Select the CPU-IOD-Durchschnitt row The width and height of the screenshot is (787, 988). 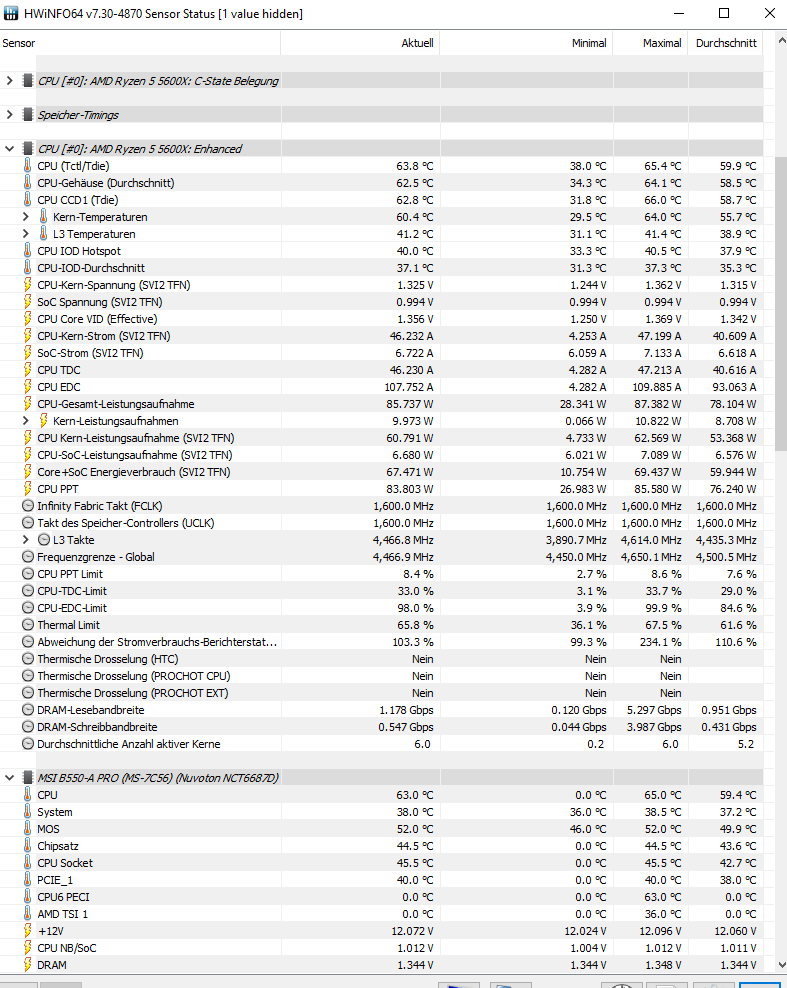click(382, 268)
